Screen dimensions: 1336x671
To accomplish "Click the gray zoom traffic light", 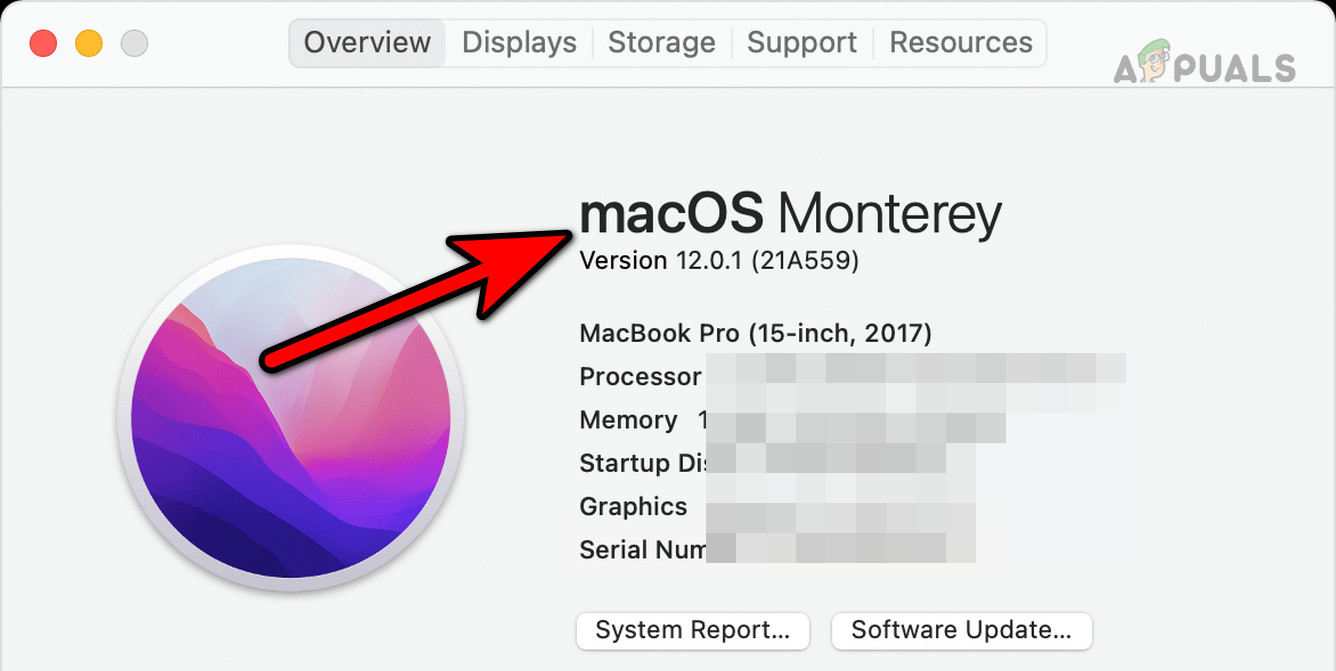I will [134, 43].
